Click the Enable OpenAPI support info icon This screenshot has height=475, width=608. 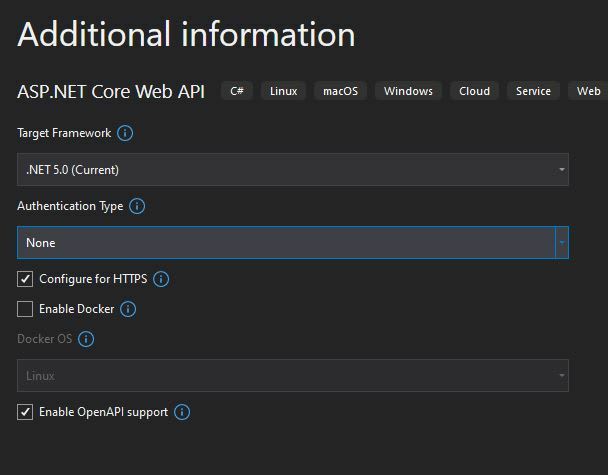[182, 412]
